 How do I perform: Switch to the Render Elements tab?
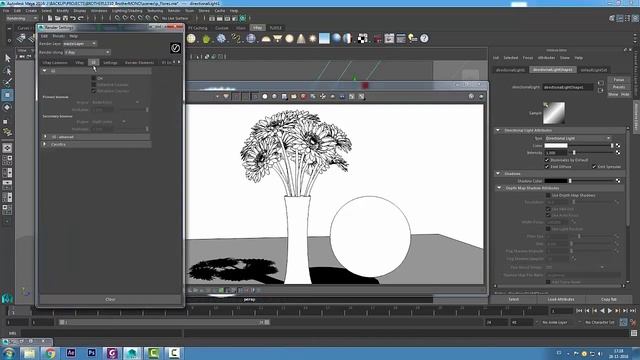click(x=139, y=62)
